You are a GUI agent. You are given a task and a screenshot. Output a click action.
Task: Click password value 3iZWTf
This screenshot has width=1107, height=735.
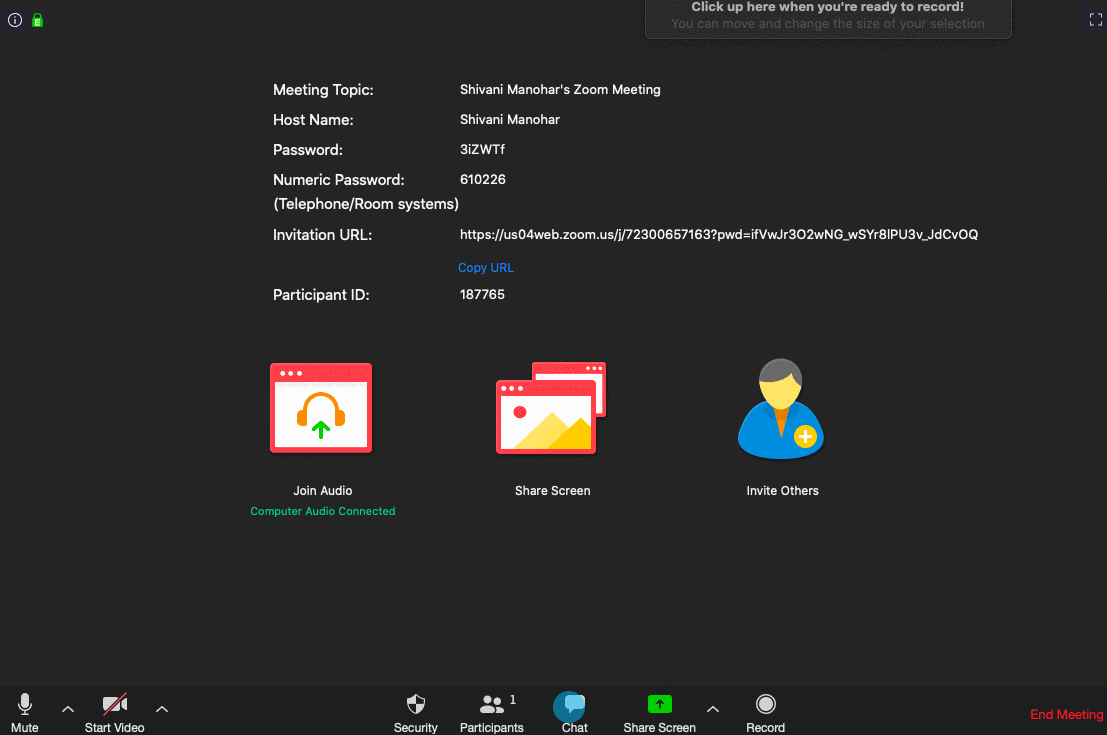click(x=482, y=150)
